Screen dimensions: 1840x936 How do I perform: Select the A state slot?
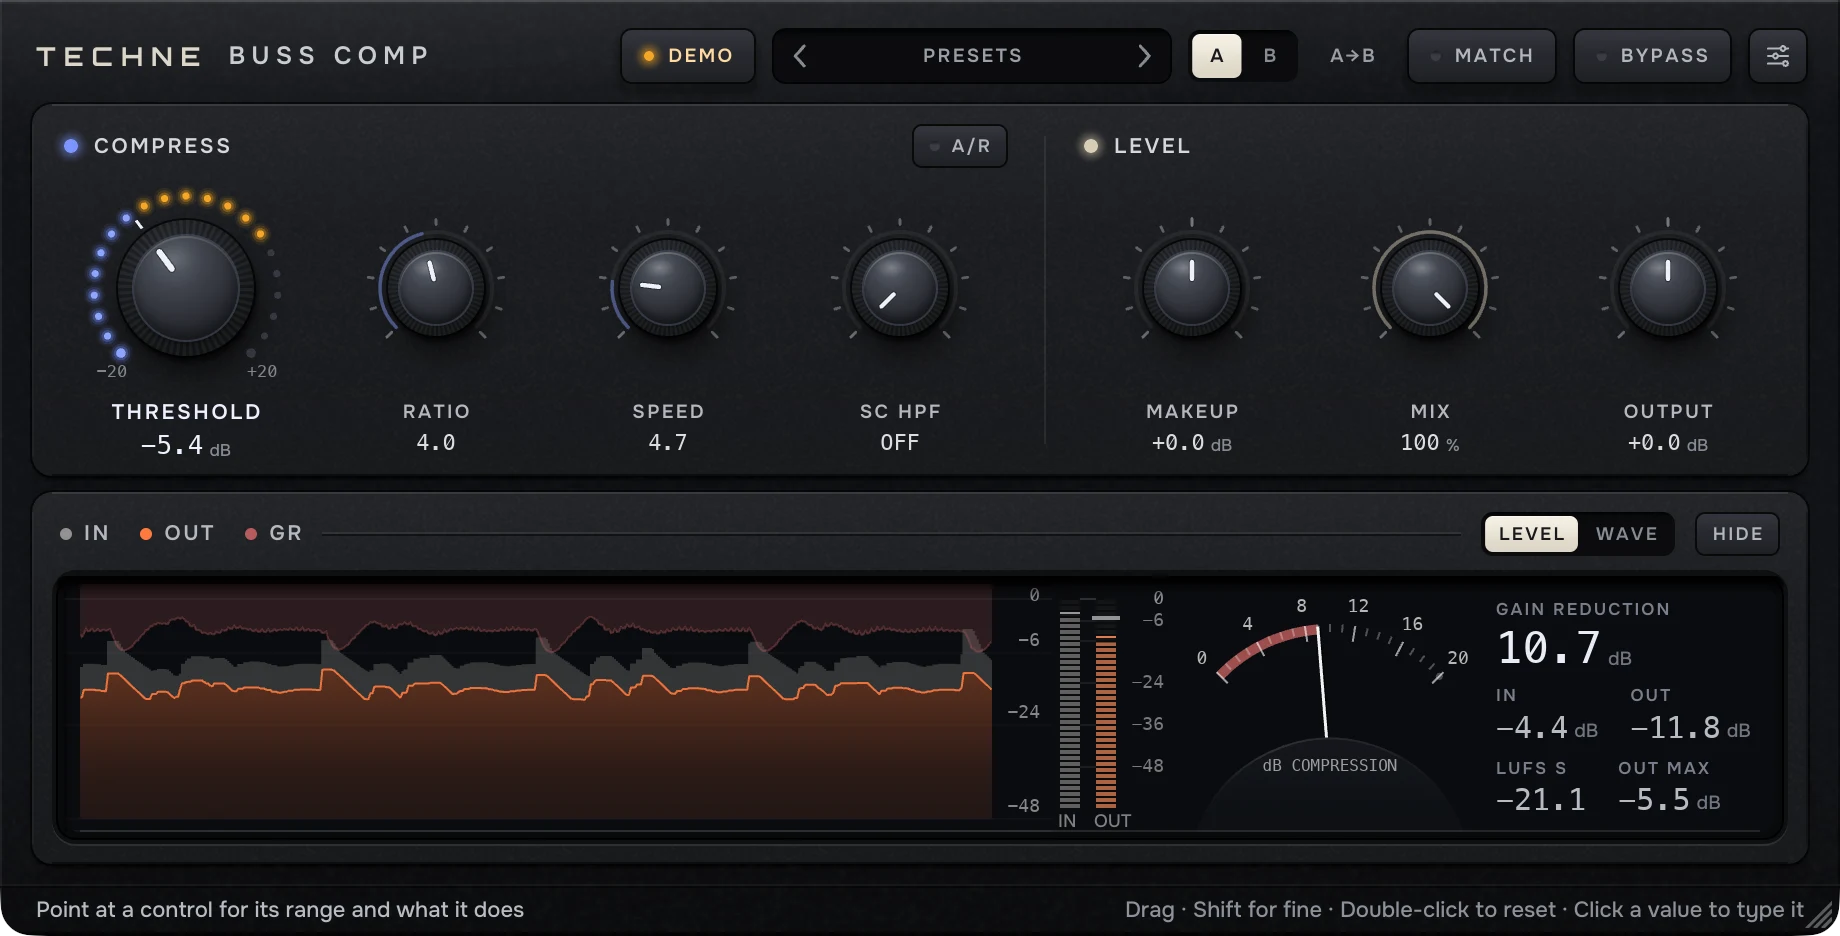[x=1217, y=56]
